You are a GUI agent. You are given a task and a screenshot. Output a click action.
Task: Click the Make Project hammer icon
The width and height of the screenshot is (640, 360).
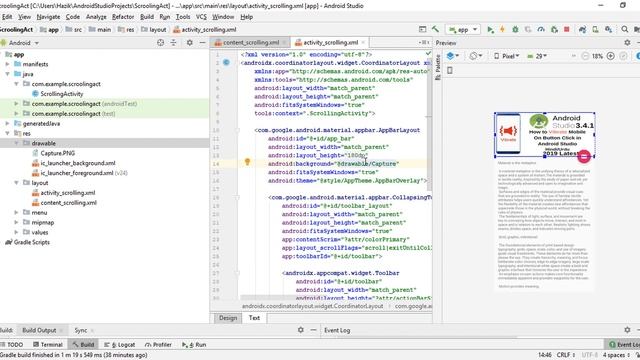(x=436, y=29)
